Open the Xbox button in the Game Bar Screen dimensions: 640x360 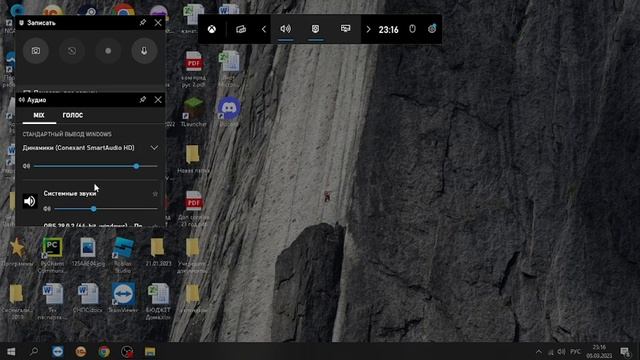point(212,29)
